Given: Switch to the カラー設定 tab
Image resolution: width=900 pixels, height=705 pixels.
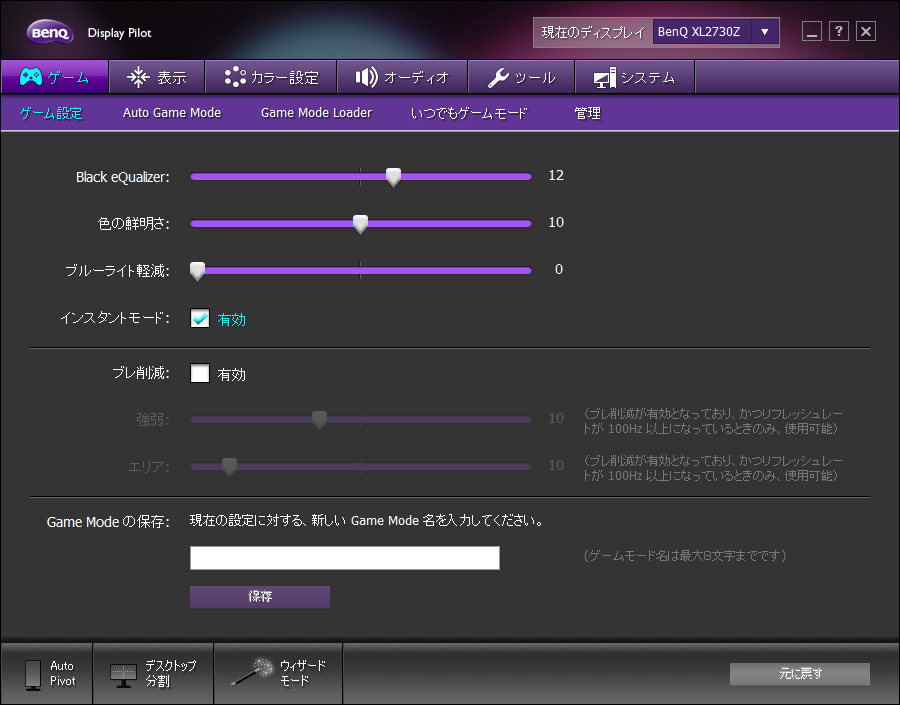Looking at the screenshot, I should point(271,77).
